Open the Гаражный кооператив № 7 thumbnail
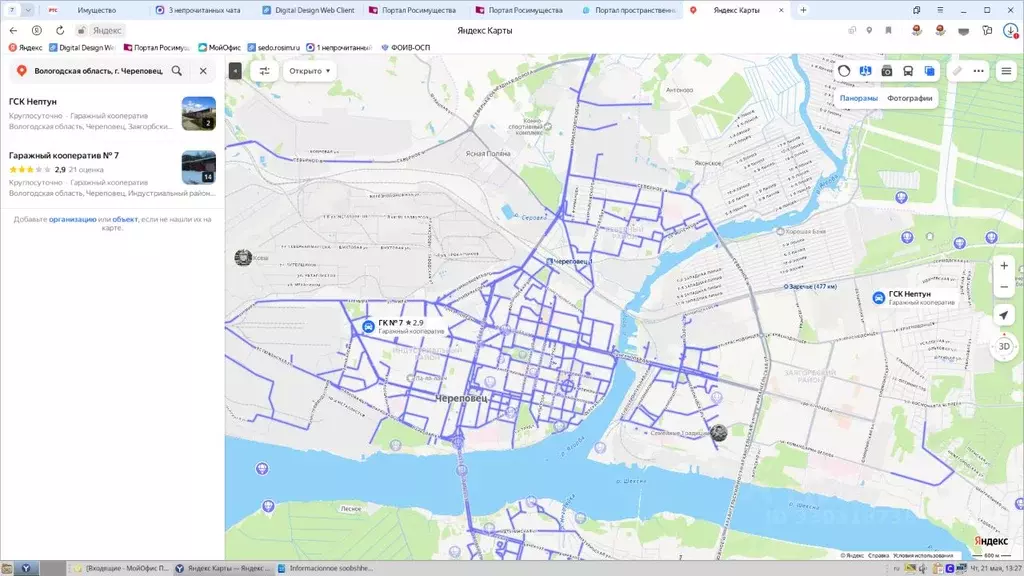Viewport: 1024px width, 576px height. [199, 167]
